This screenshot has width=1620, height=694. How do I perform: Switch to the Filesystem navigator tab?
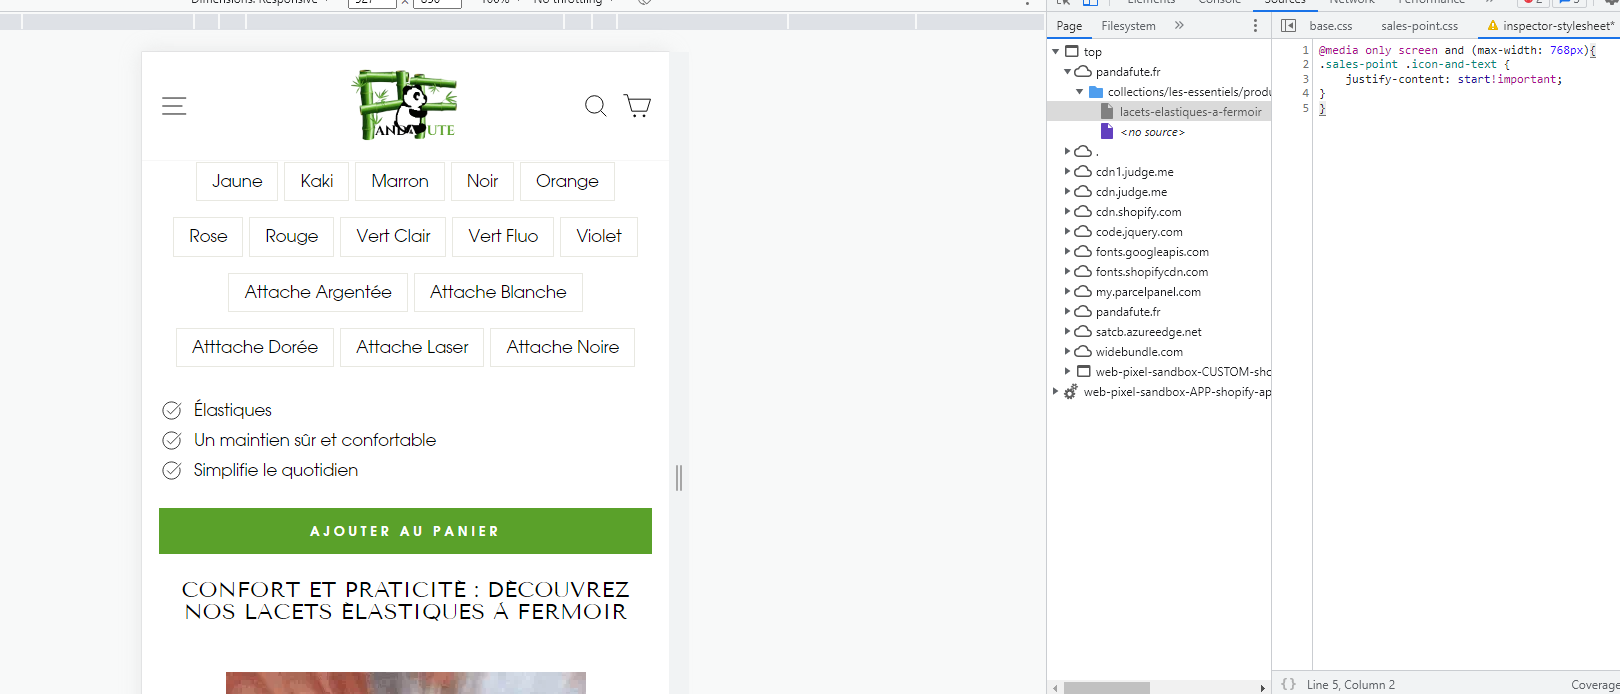[1128, 26]
